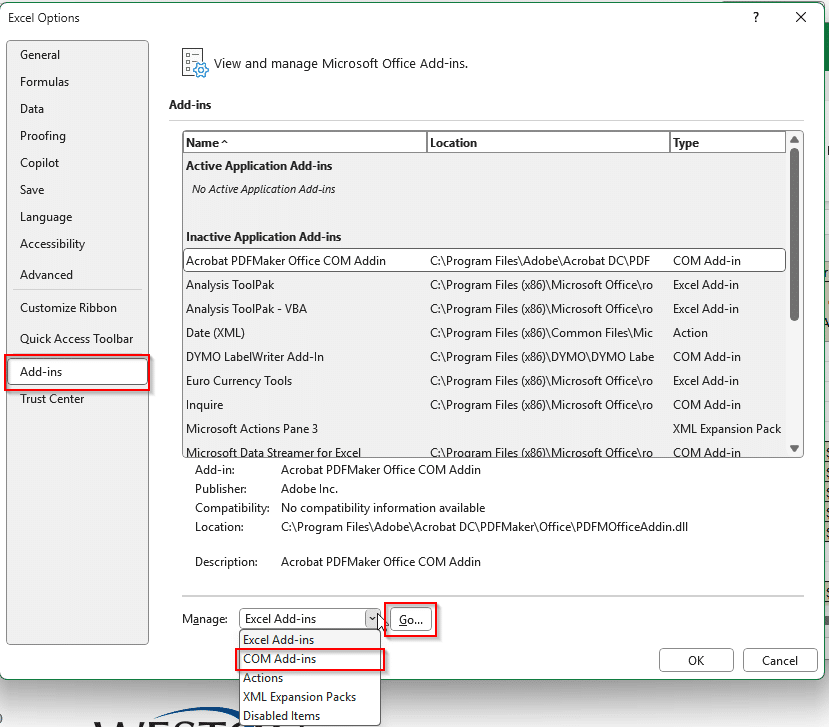Select the Analysis ToolPak row

coord(484,285)
